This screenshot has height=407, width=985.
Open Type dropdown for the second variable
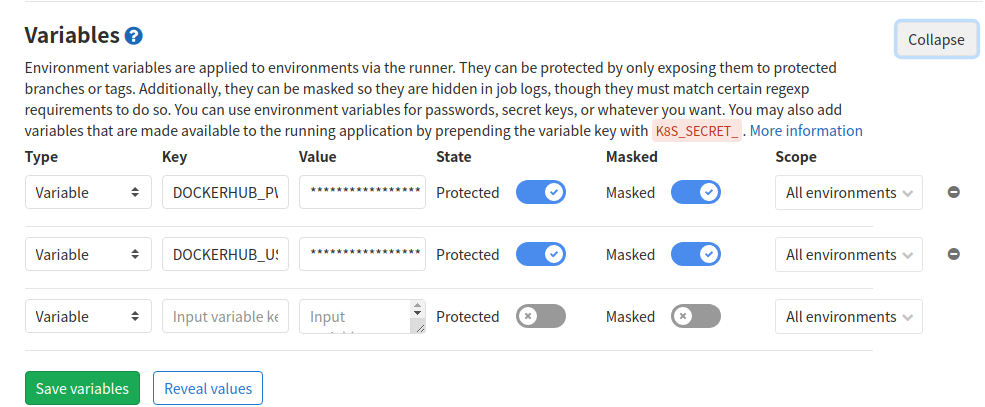tap(88, 254)
